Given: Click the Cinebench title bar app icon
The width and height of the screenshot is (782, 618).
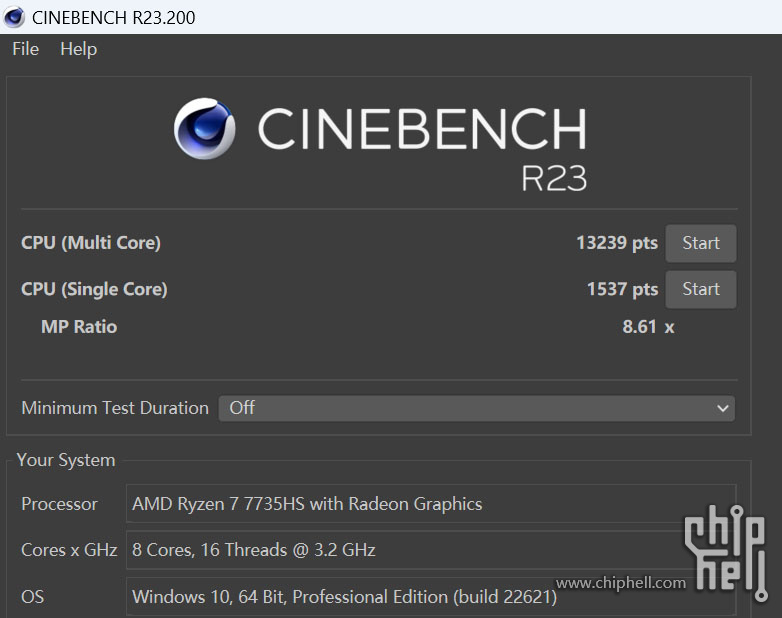Looking at the screenshot, I should tap(14, 17).
